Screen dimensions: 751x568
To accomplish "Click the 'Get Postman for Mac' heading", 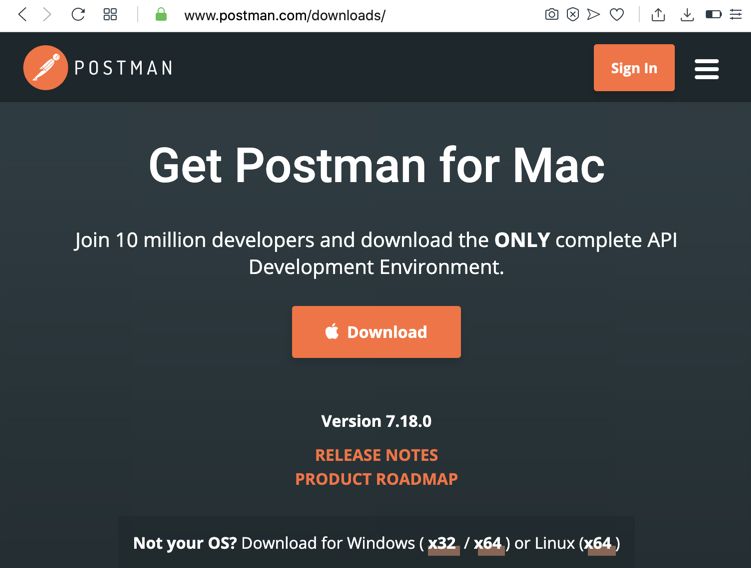I will click(376, 166).
